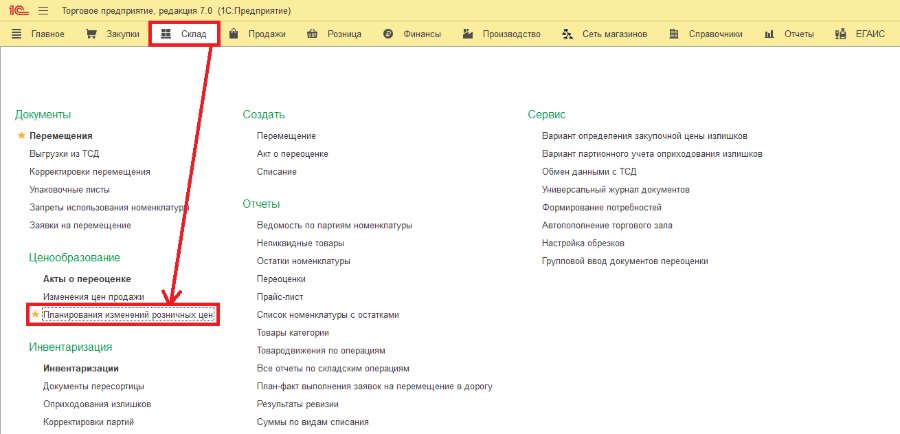Open Список номенклатуры с остатками
900x434 pixels.
coord(328,315)
